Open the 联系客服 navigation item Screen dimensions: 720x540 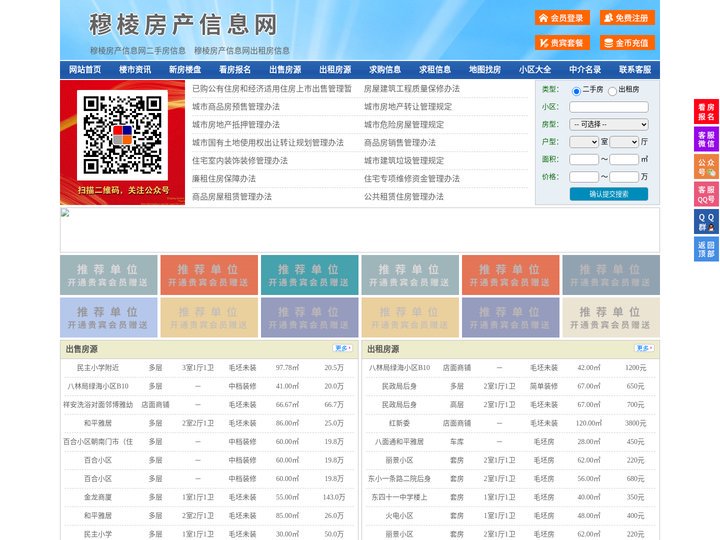(635, 70)
